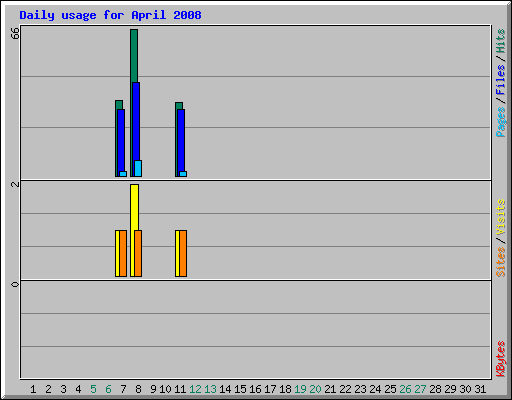The image size is (512, 400).
Task: Click day label '15' on the x-axis
Action: (240, 389)
